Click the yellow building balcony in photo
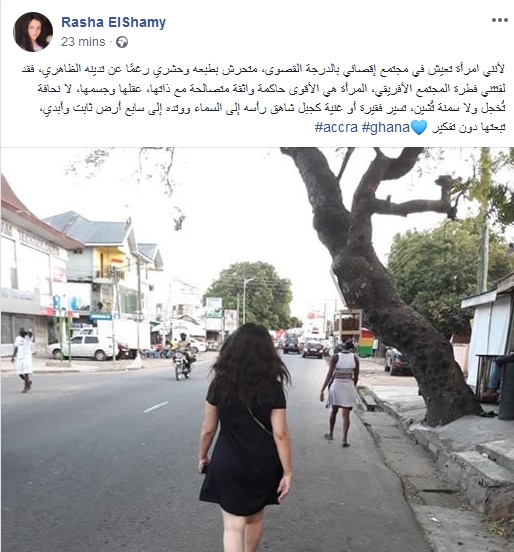 [109, 264]
